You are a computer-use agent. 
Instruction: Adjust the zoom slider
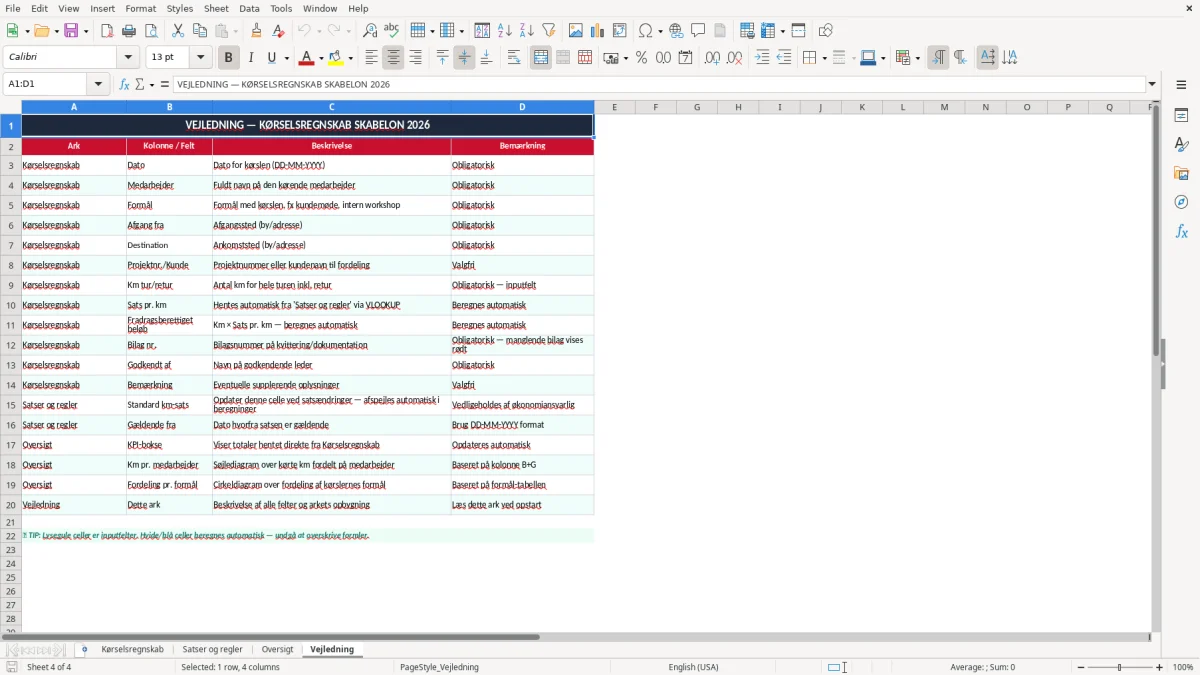(x=1120, y=667)
